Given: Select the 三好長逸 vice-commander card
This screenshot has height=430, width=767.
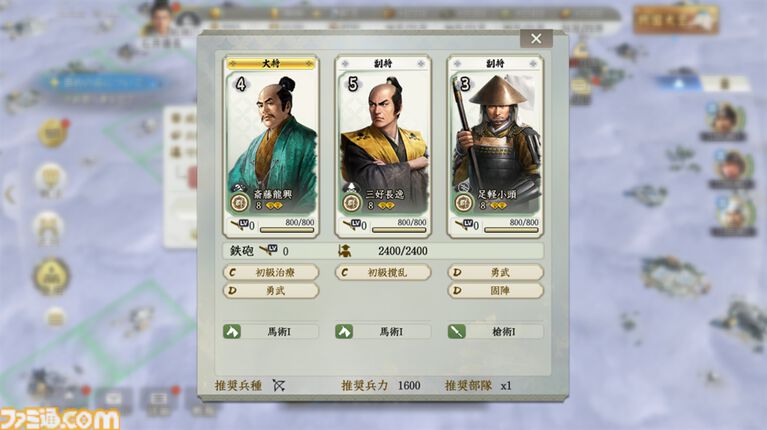Looking at the screenshot, I should tap(383, 147).
